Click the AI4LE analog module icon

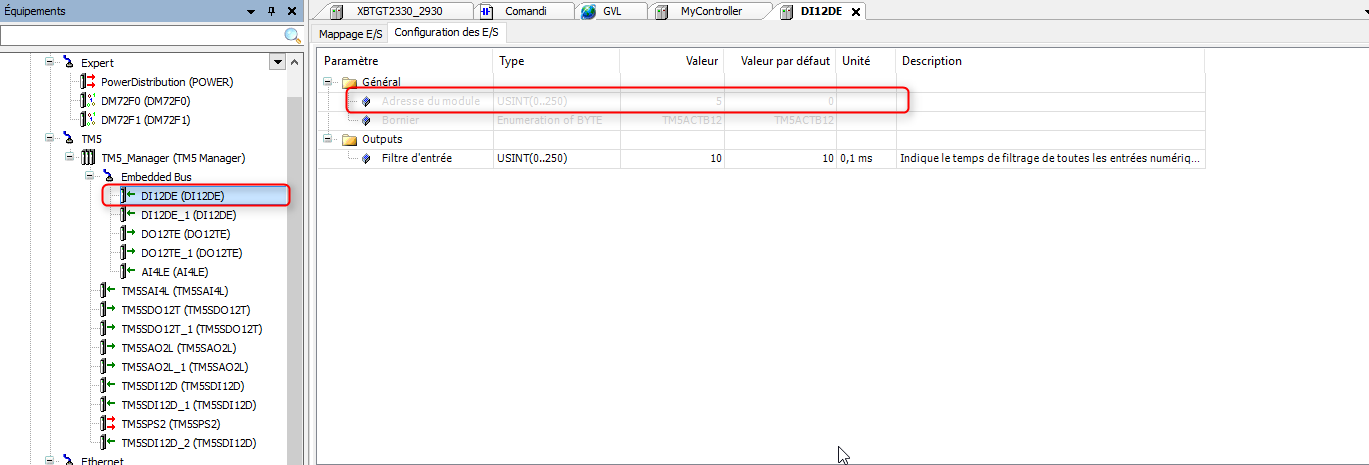(x=128, y=271)
